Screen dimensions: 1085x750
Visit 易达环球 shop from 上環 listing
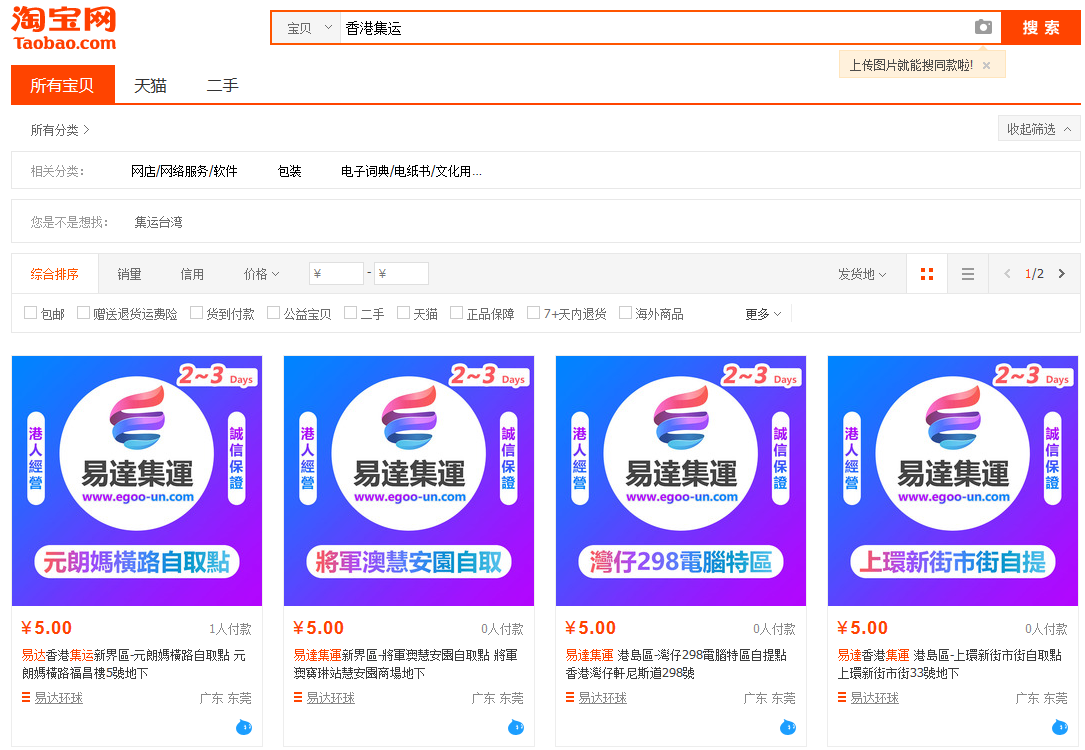(875, 698)
